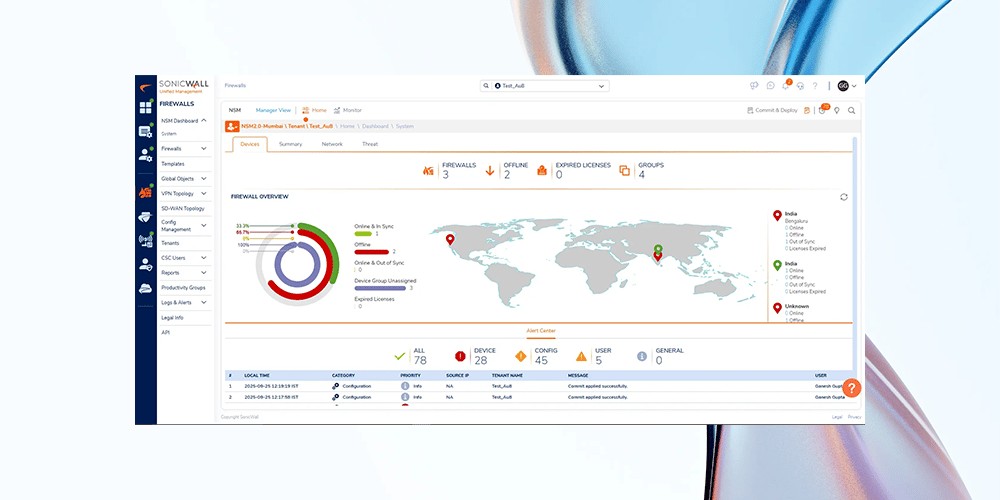Click the green Online & In Sync legend bar
1000x500 pixels.
pyautogui.click(x=363, y=234)
